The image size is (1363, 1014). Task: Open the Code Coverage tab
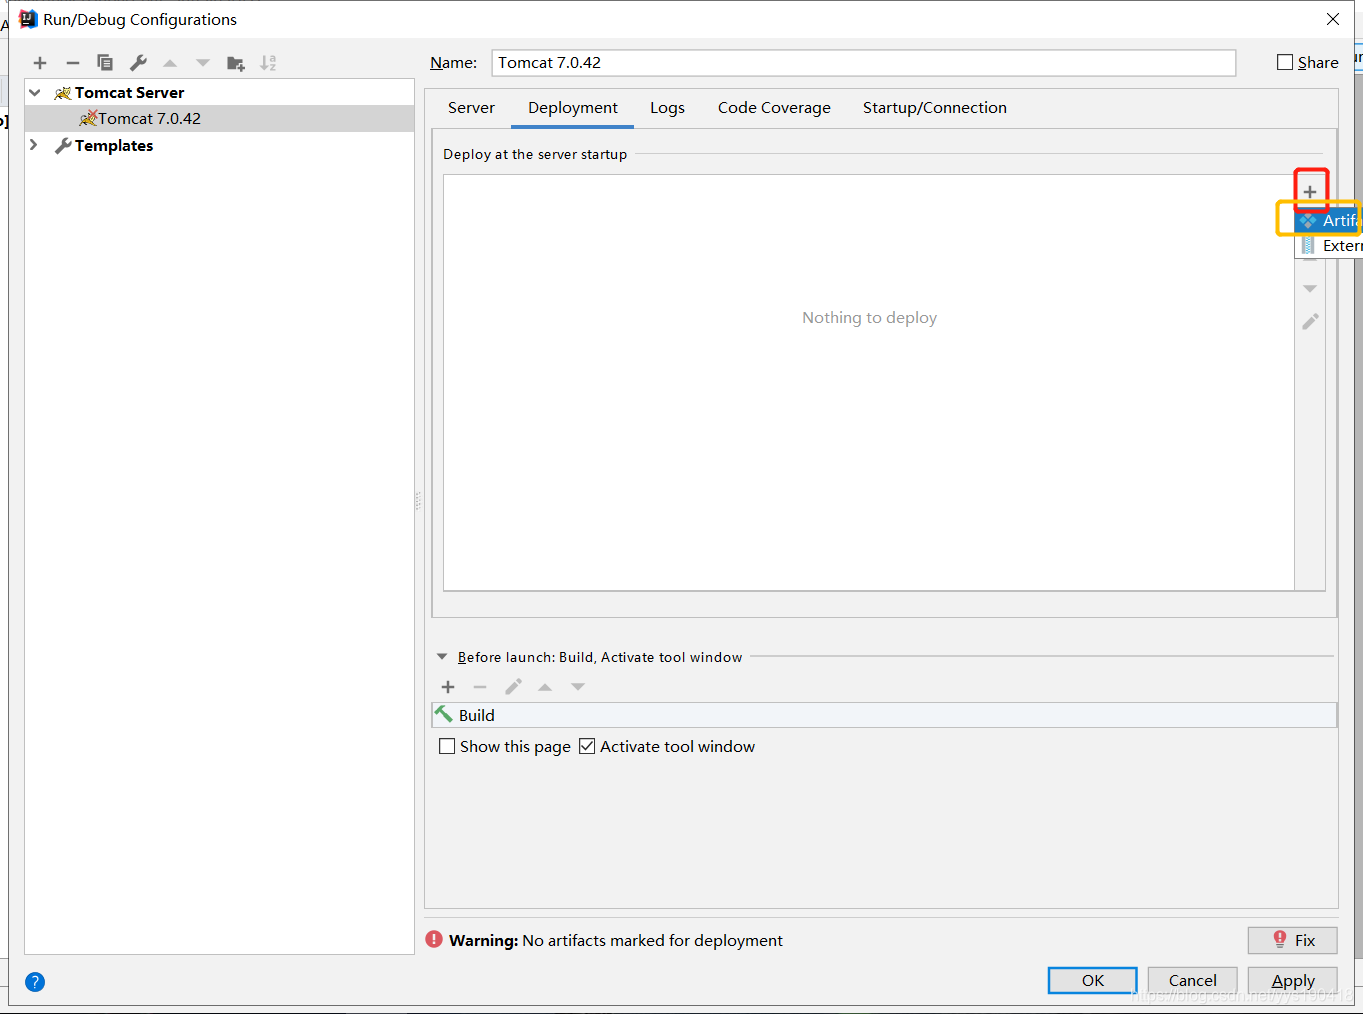774,108
